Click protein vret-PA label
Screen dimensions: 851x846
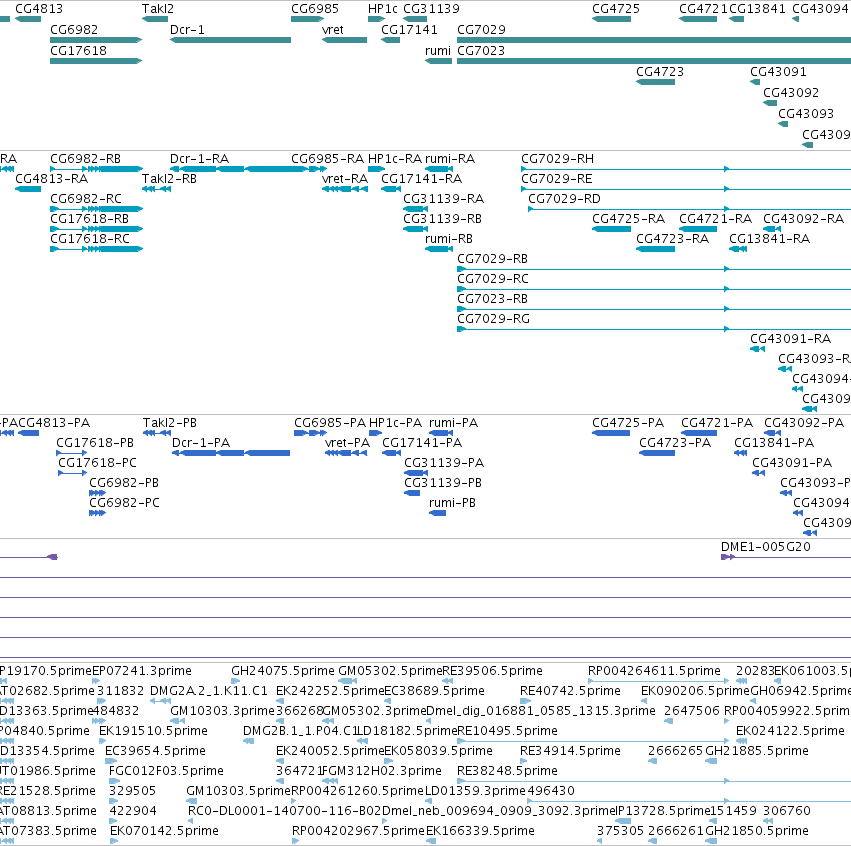(x=347, y=443)
